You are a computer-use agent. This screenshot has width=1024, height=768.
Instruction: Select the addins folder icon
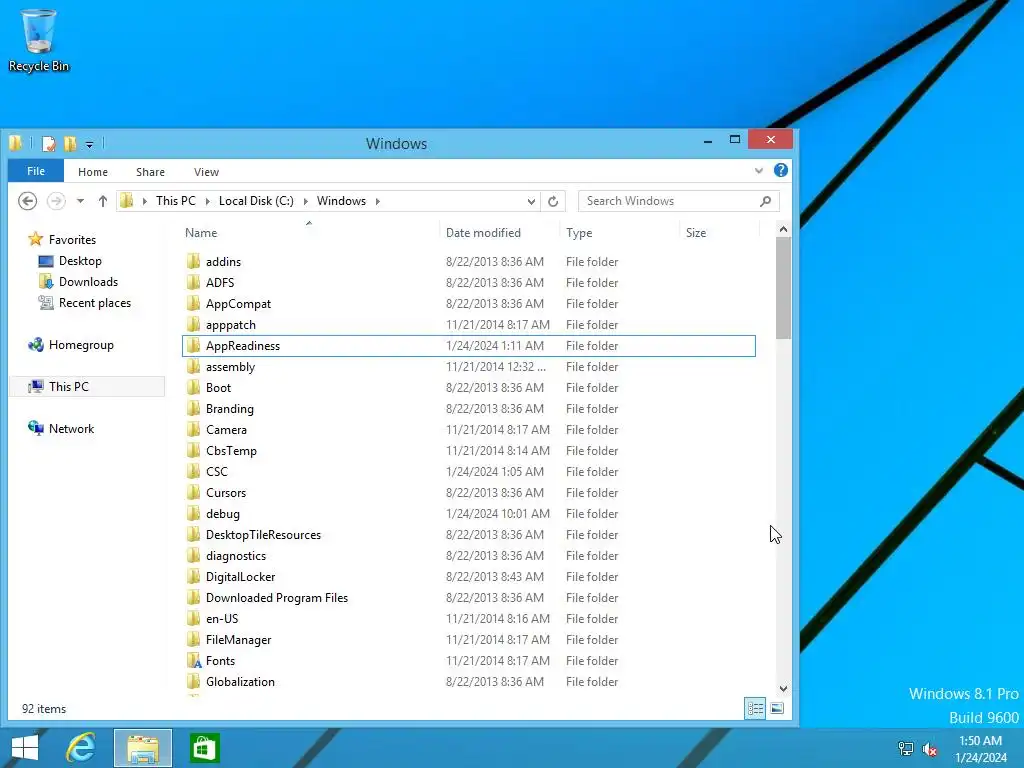(x=193, y=261)
